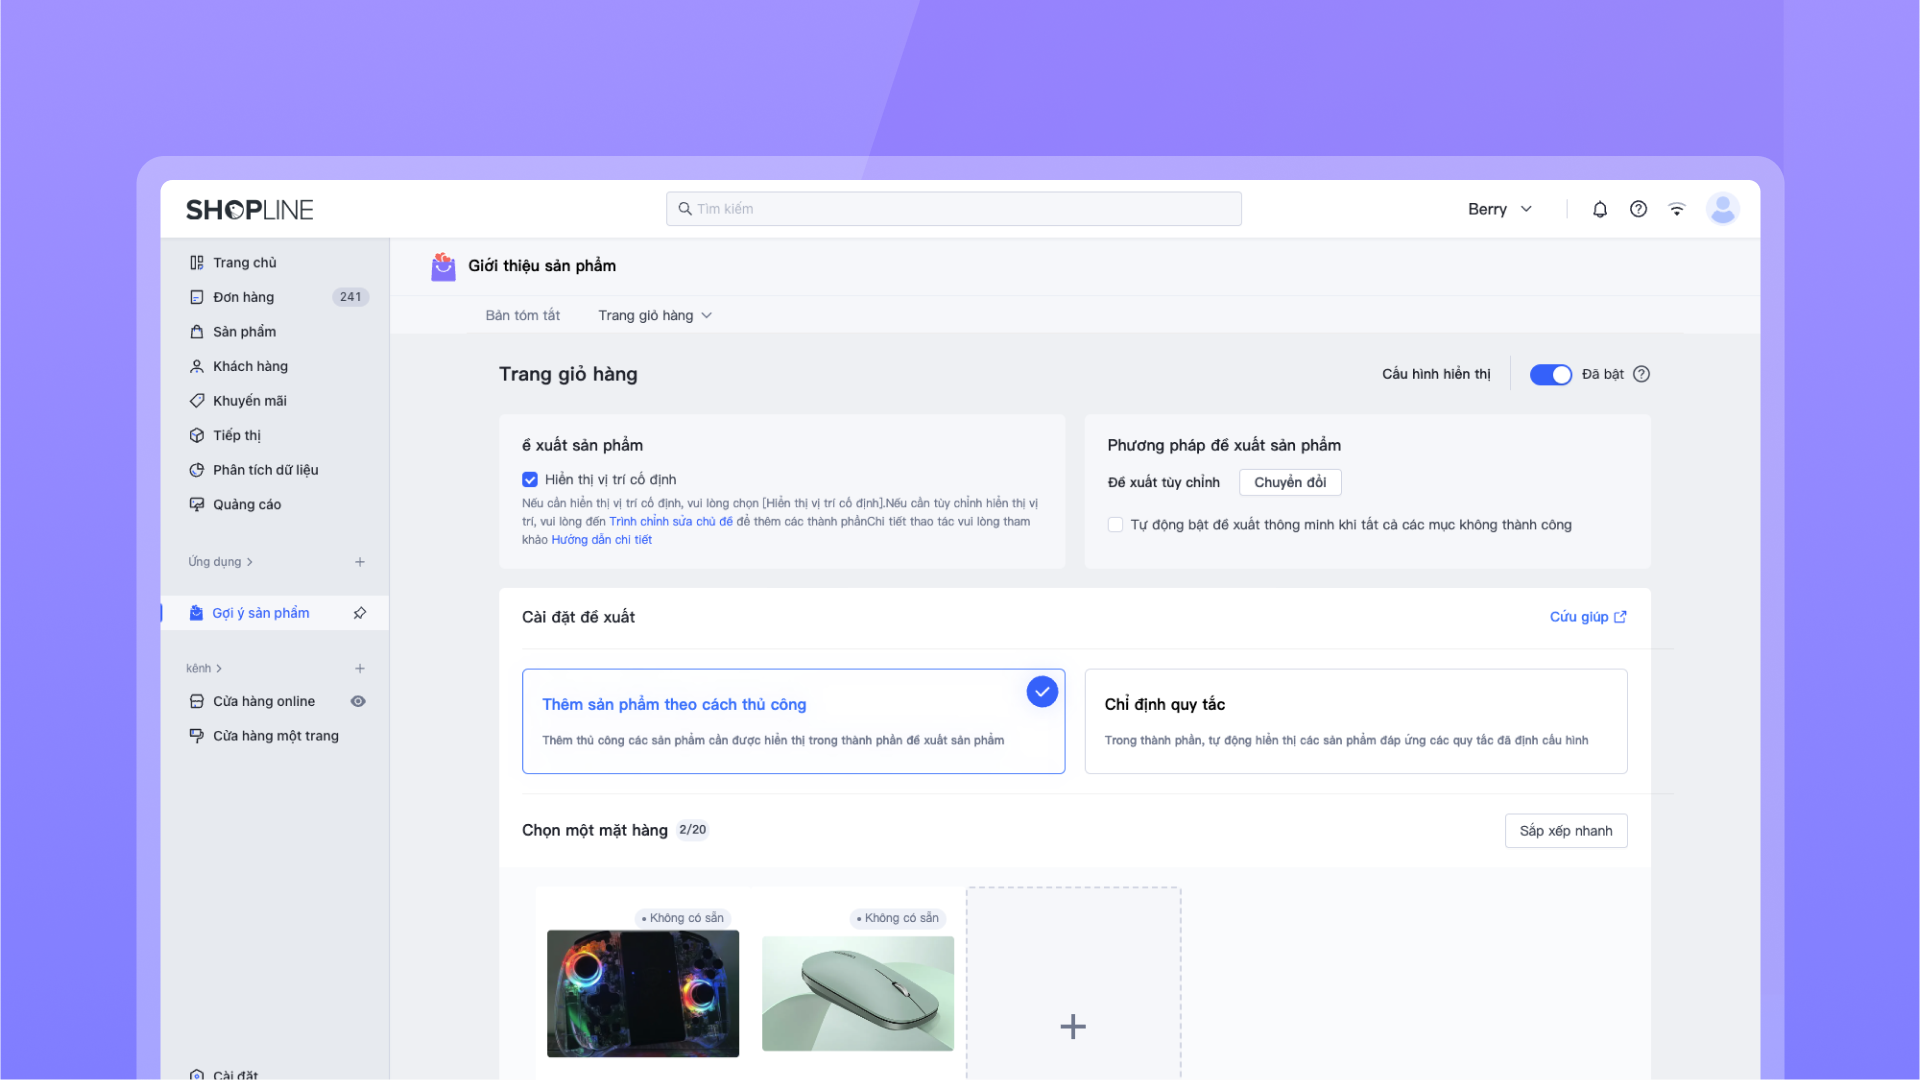The image size is (1920, 1080).
Task: Toggle eye icon beside Cửa hàng online
Action: click(358, 701)
